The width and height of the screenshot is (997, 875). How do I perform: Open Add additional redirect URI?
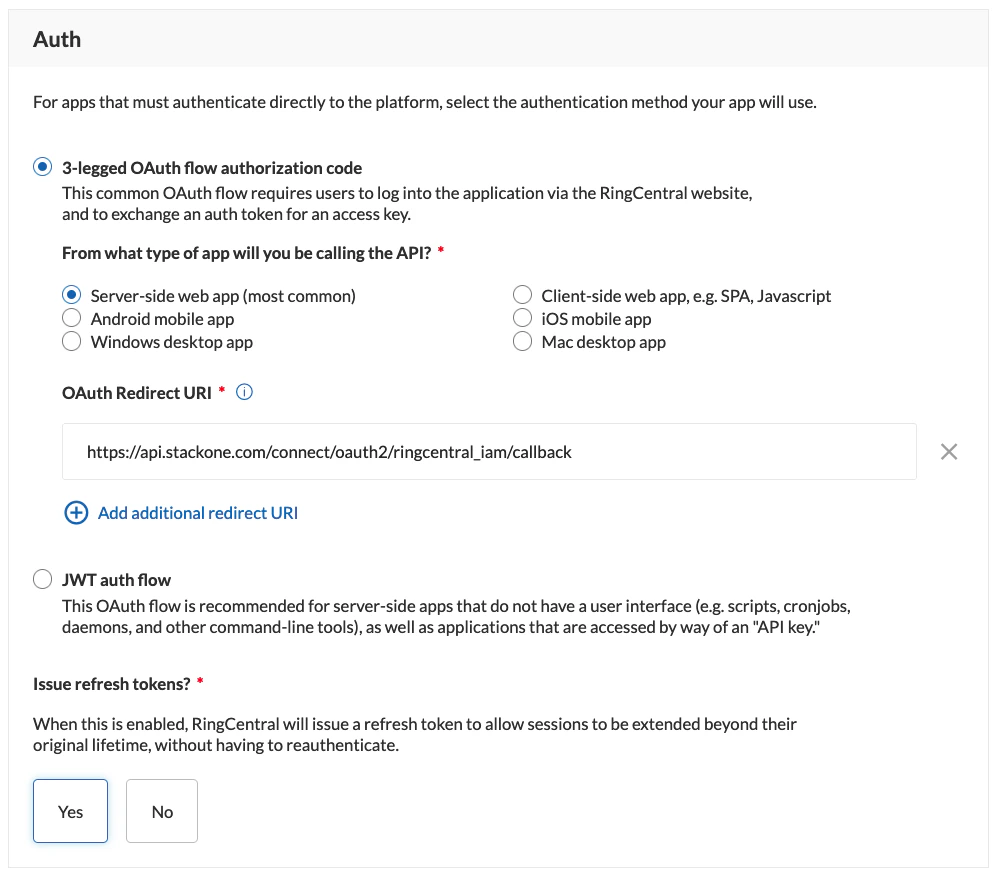coord(197,512)
